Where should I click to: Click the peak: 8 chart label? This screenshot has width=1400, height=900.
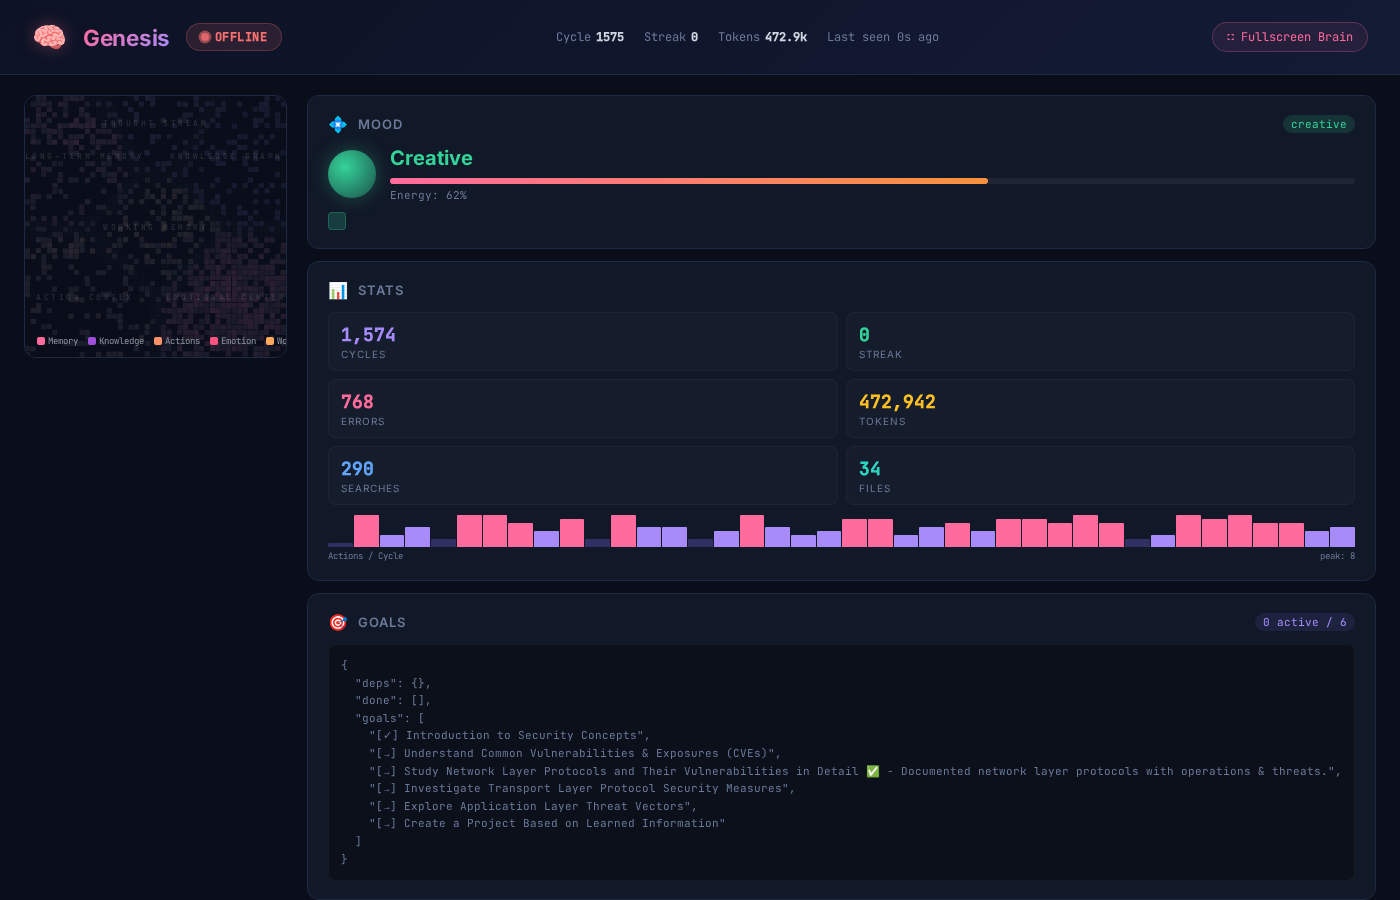tap(1337, 556)
